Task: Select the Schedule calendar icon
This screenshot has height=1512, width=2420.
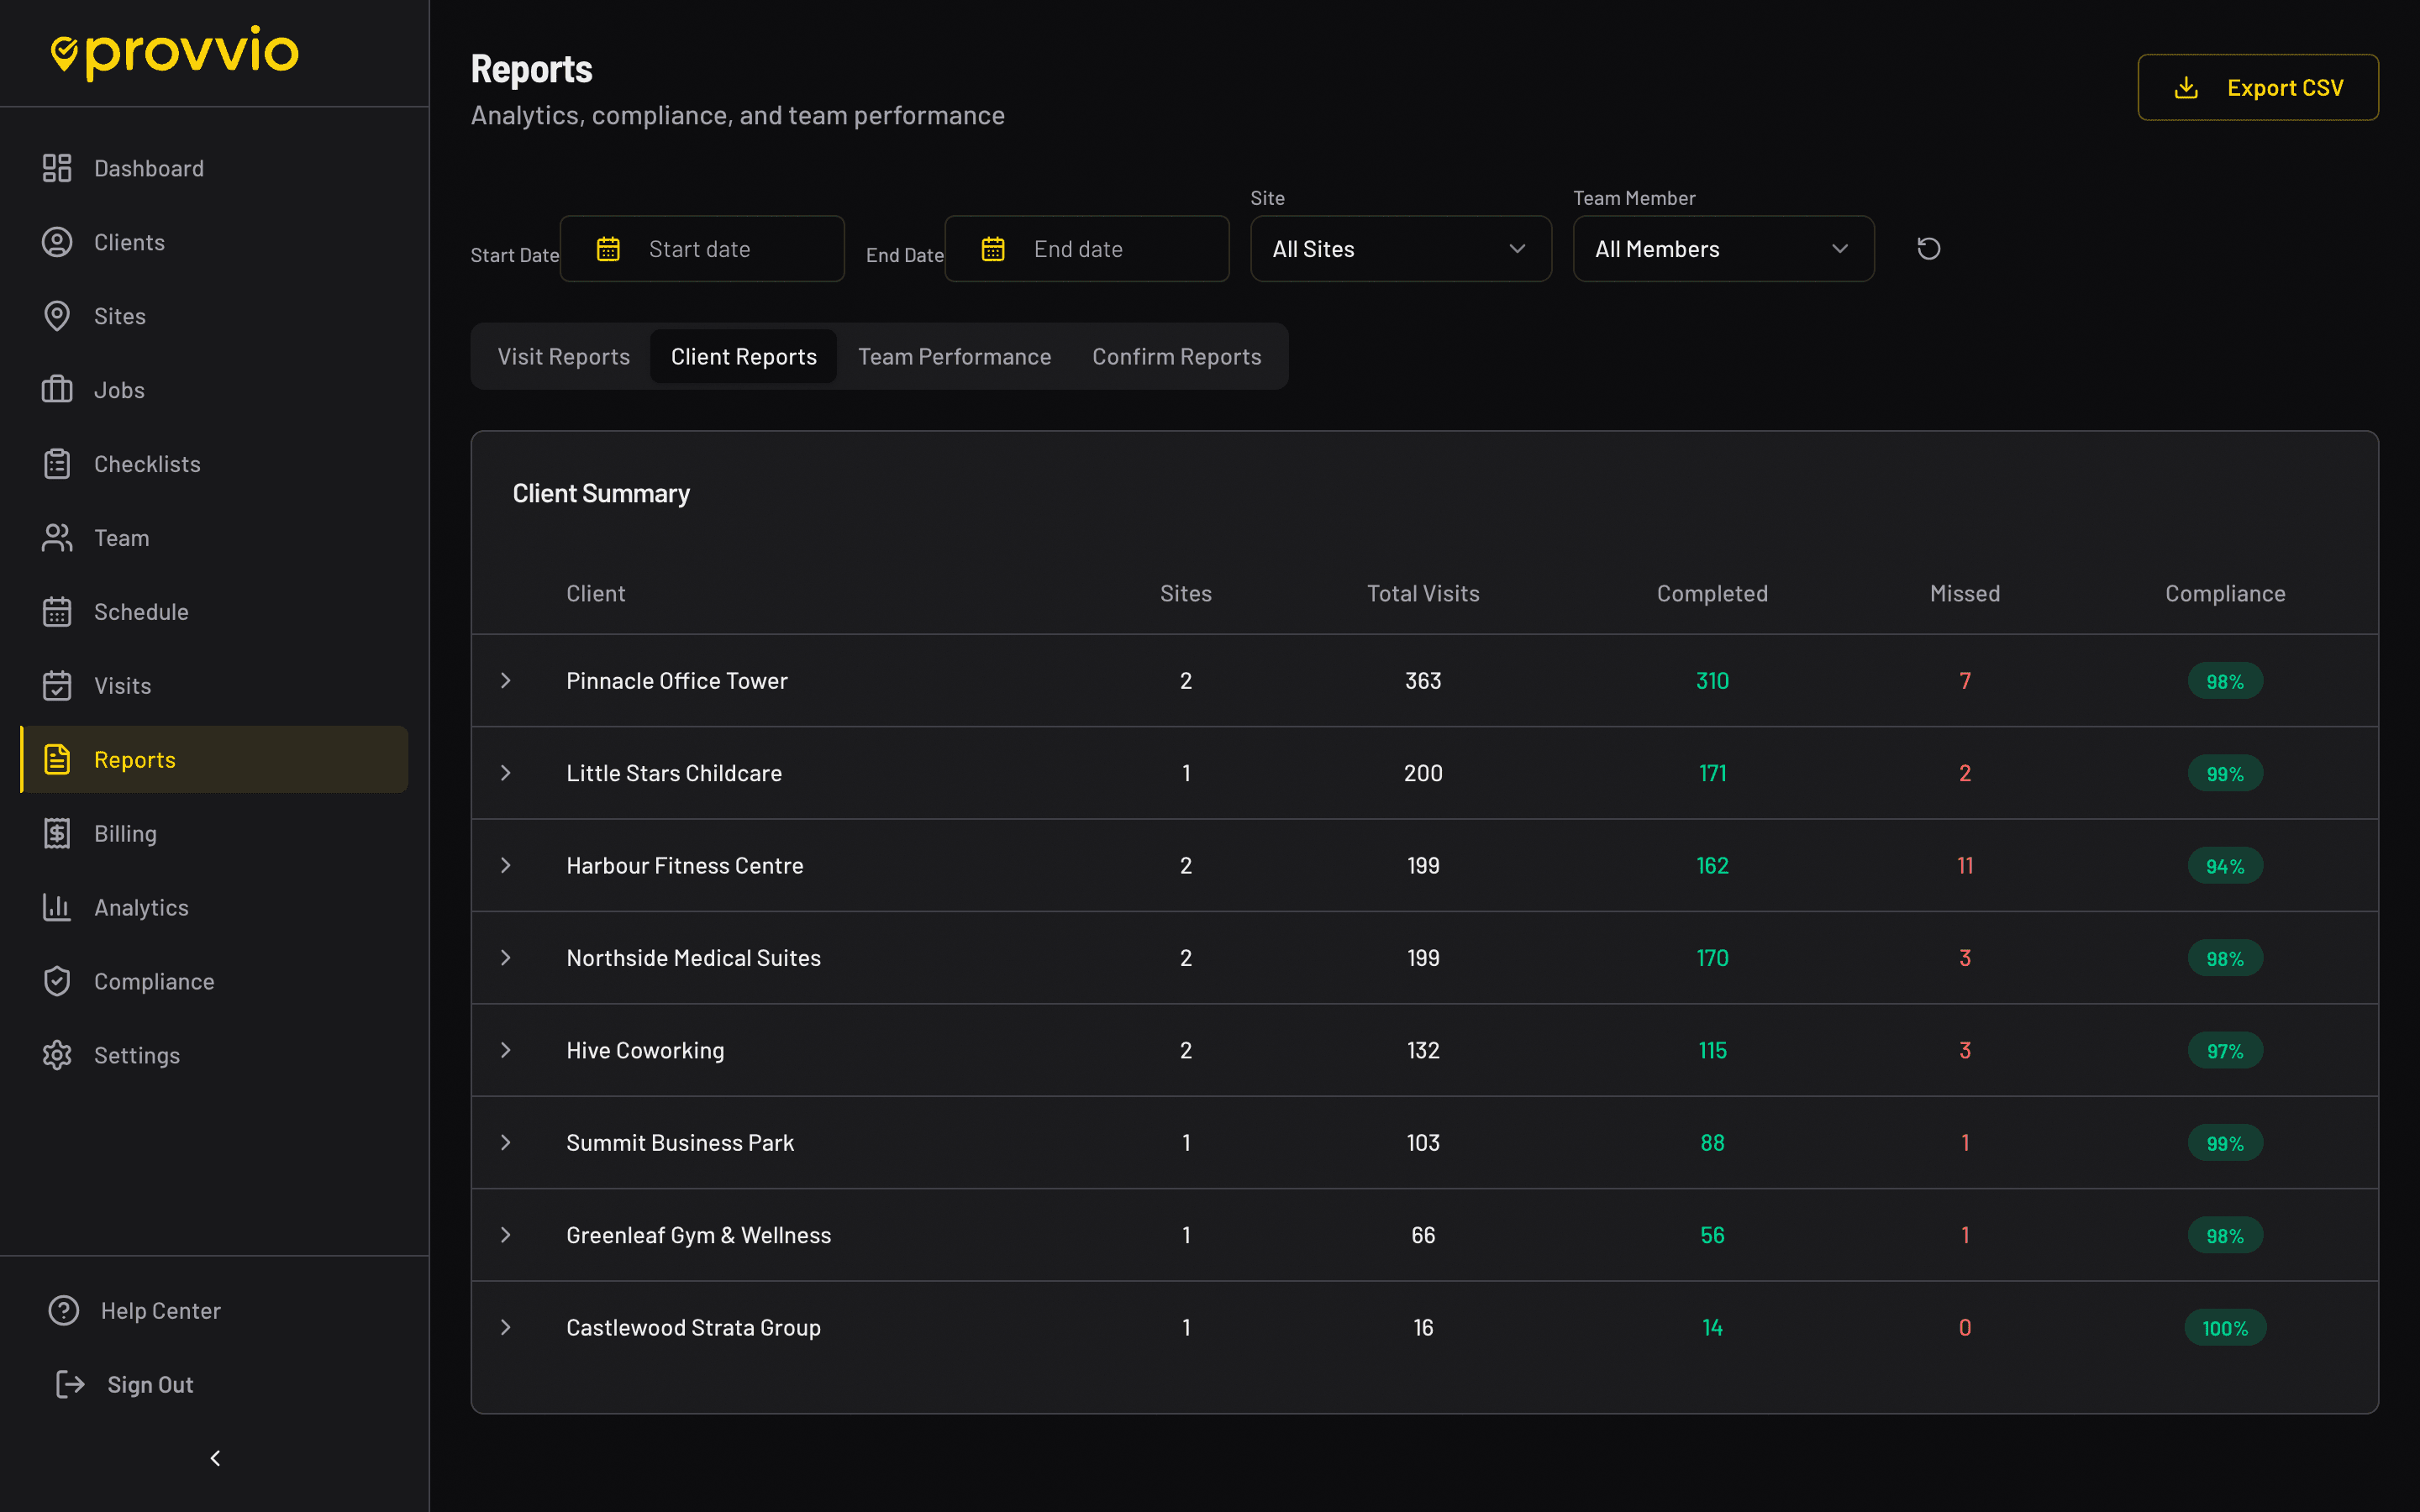Action: click(x=57, y=611)
